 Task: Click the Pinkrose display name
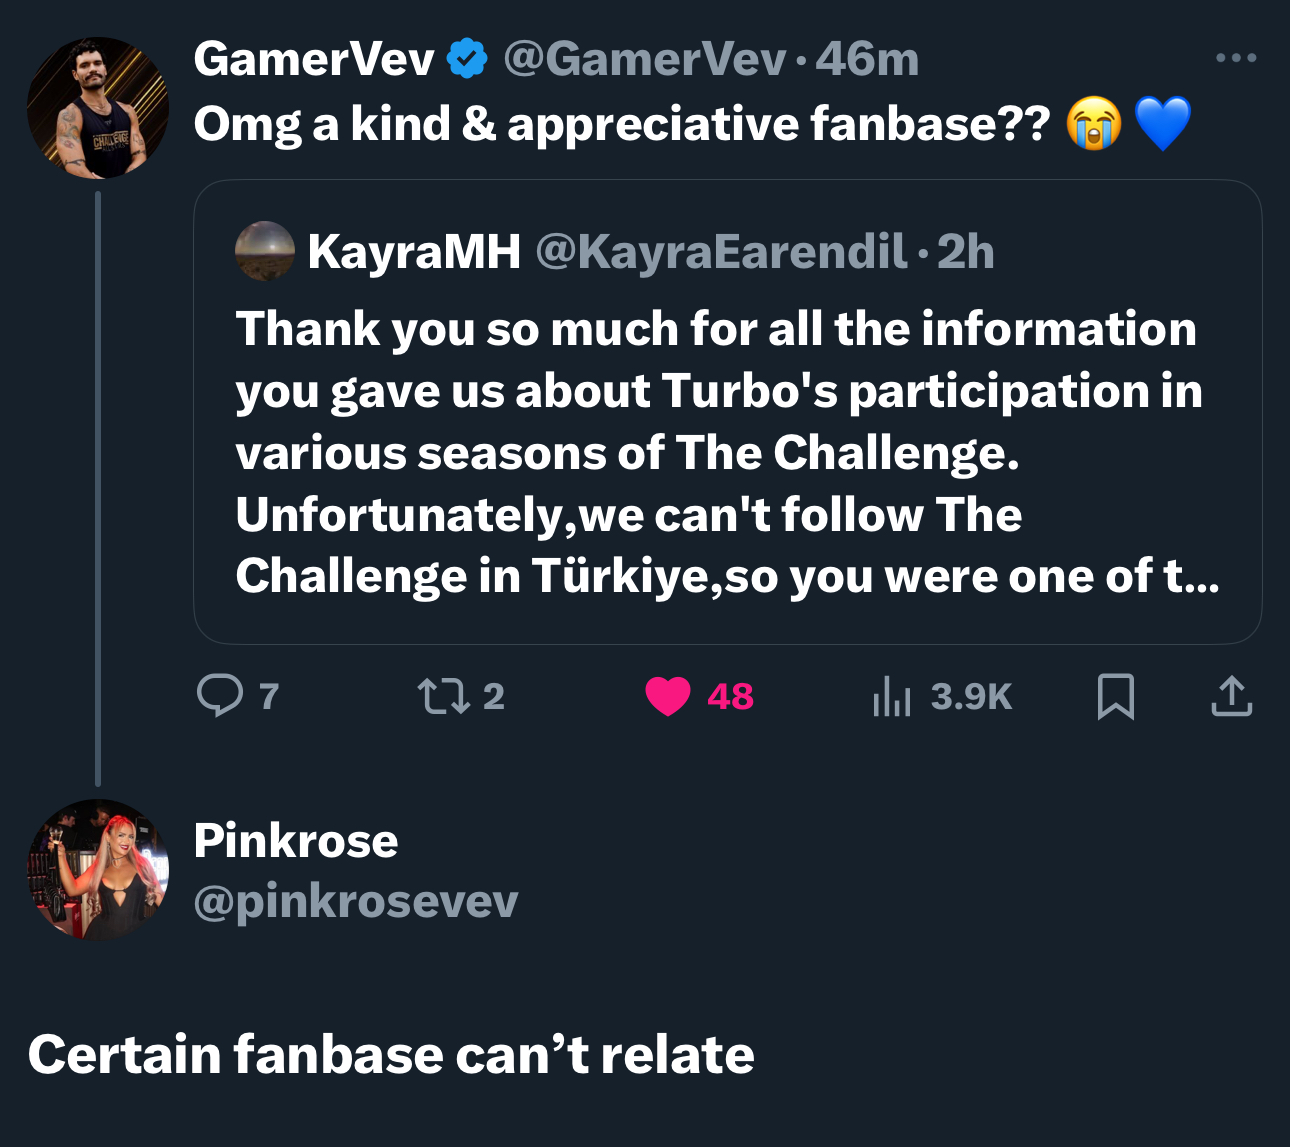click(x=296, y=840)
